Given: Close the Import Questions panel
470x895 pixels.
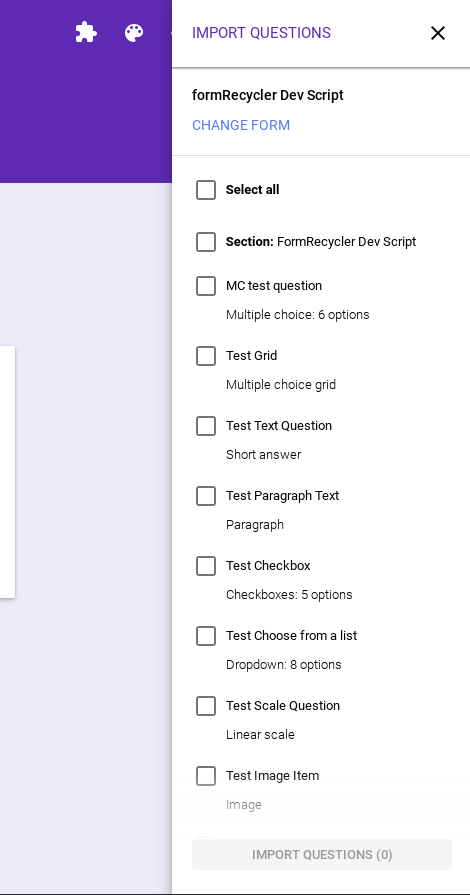Looking at the screenshot, I should tap(437, 33).
